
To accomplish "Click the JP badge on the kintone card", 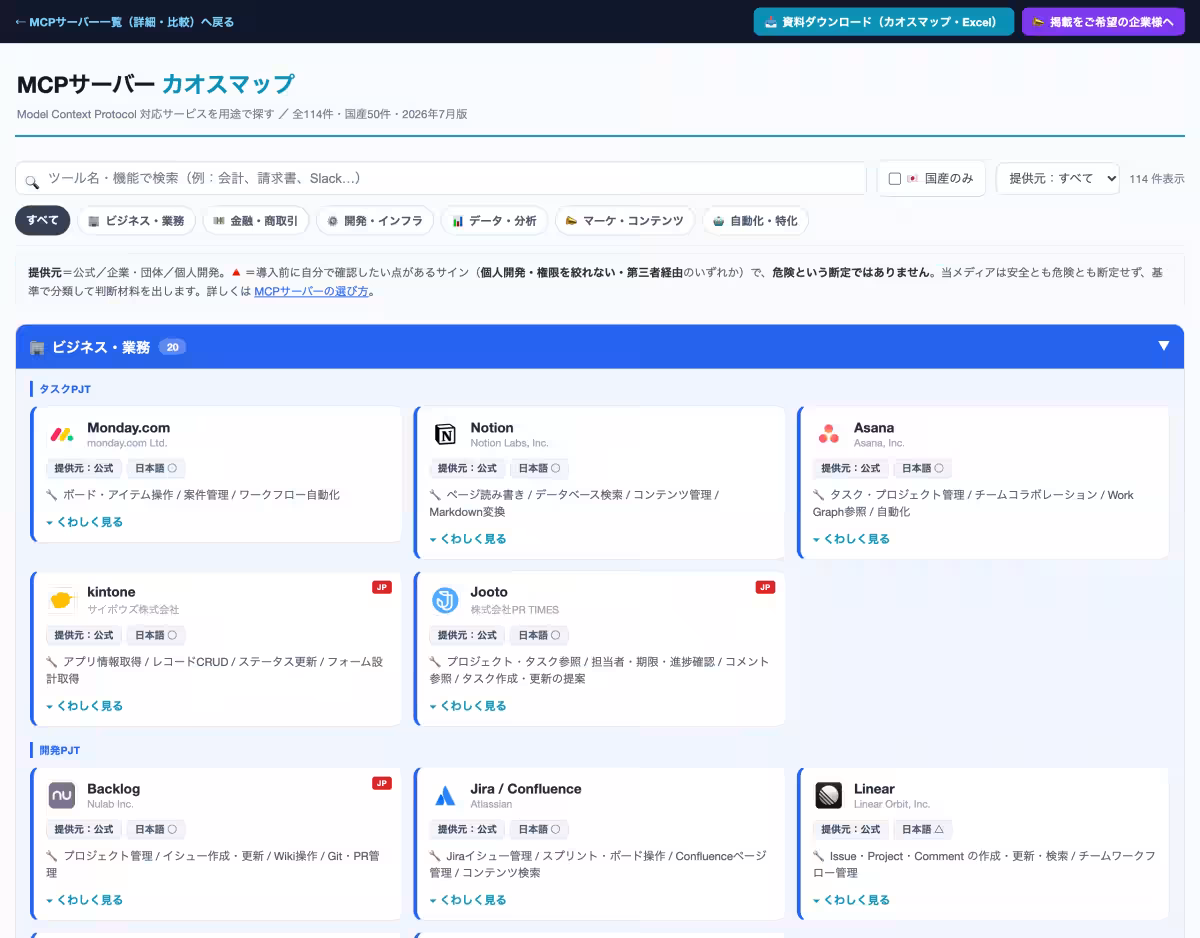I will 382,587.
